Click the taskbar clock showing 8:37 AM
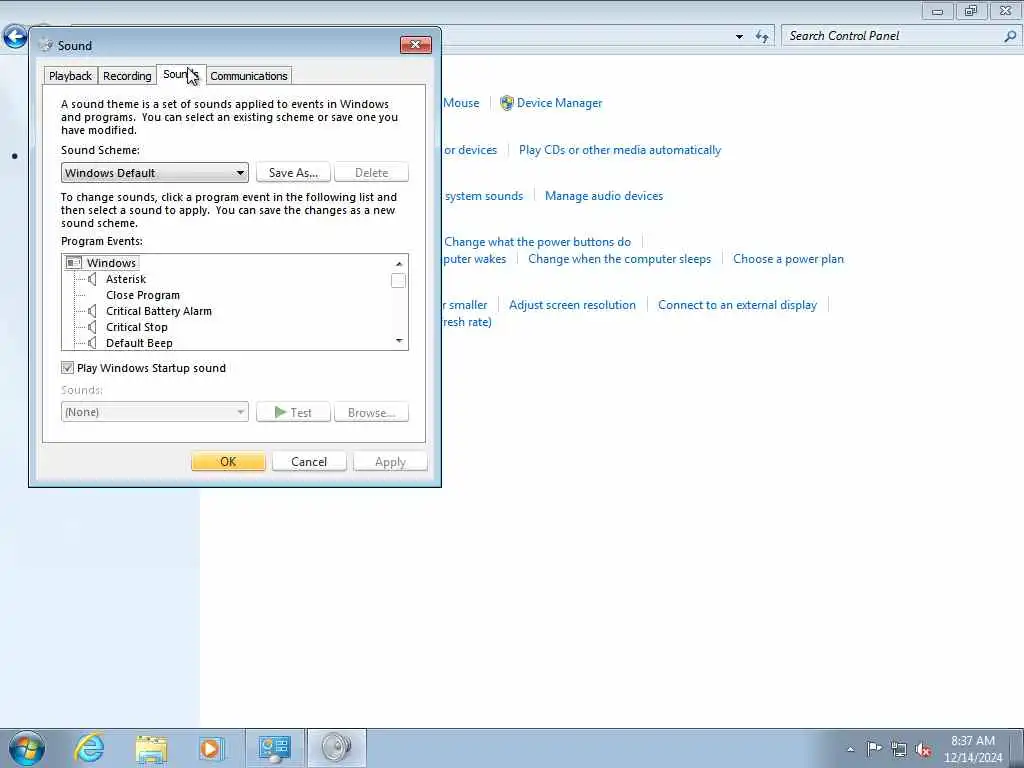This screenshot has height=768, width=1024. [x=972, y=749]
